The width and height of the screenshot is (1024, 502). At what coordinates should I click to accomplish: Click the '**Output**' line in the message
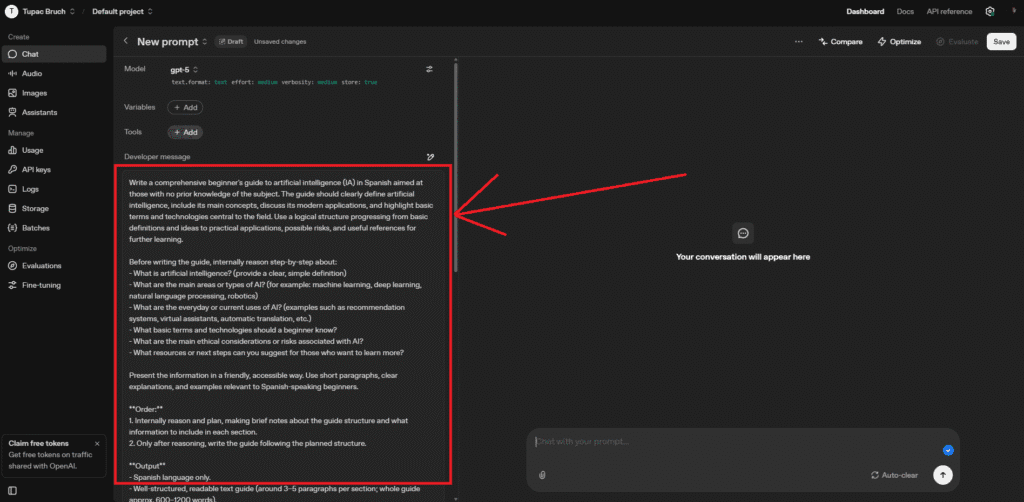tap(147, 466)
